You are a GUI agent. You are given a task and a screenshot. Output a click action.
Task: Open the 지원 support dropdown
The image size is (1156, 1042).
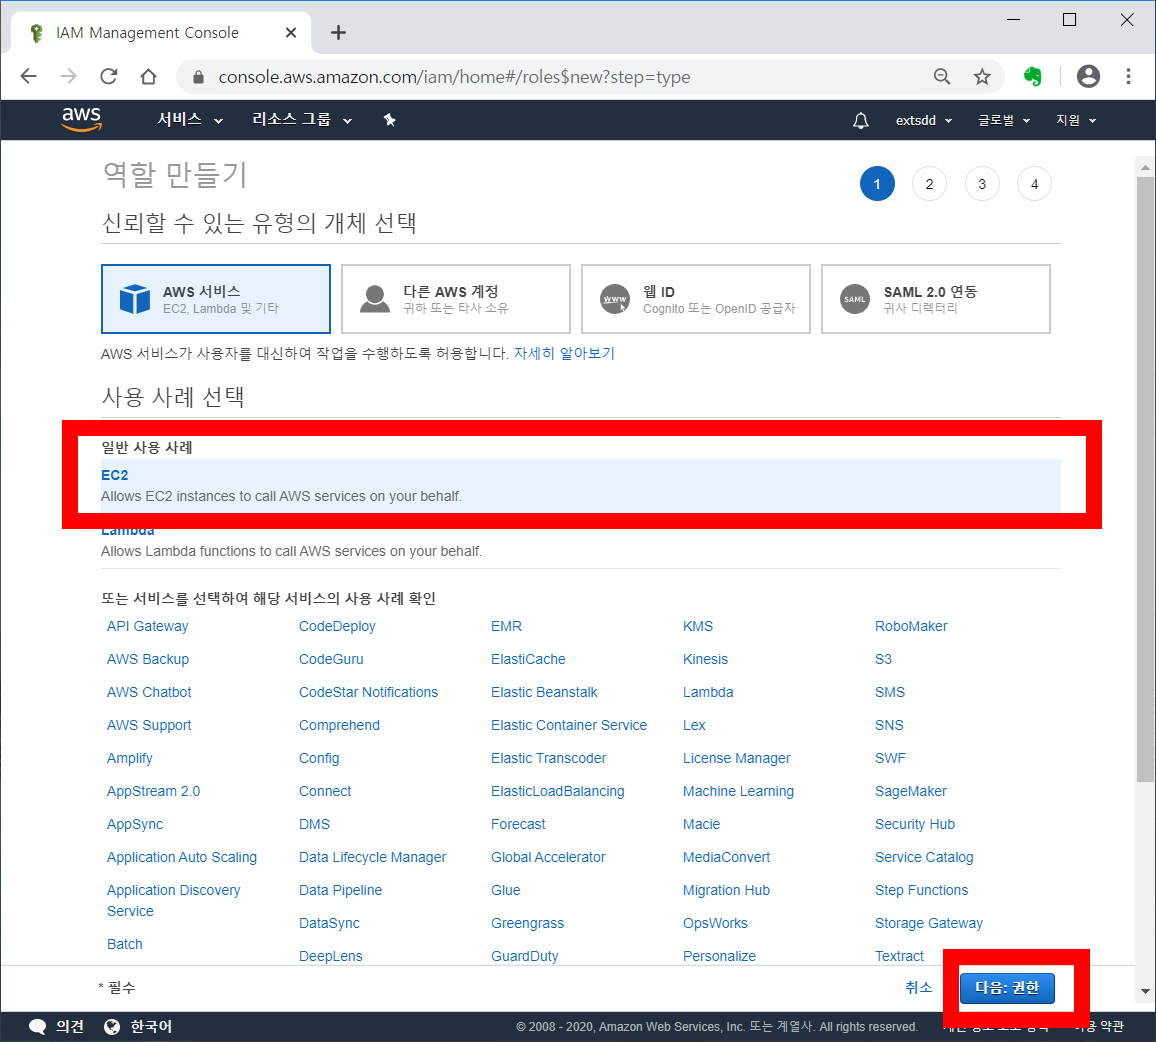tap(1076, 120)
